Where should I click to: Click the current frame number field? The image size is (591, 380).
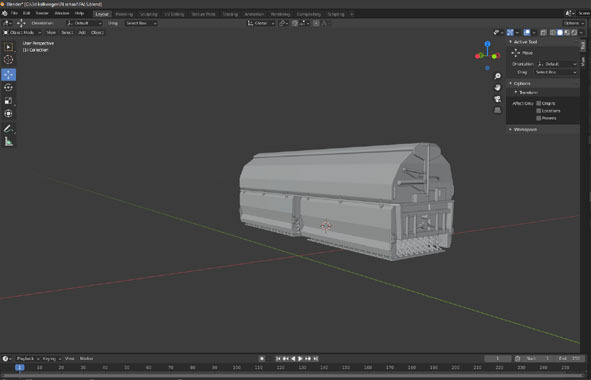[498, 359]
